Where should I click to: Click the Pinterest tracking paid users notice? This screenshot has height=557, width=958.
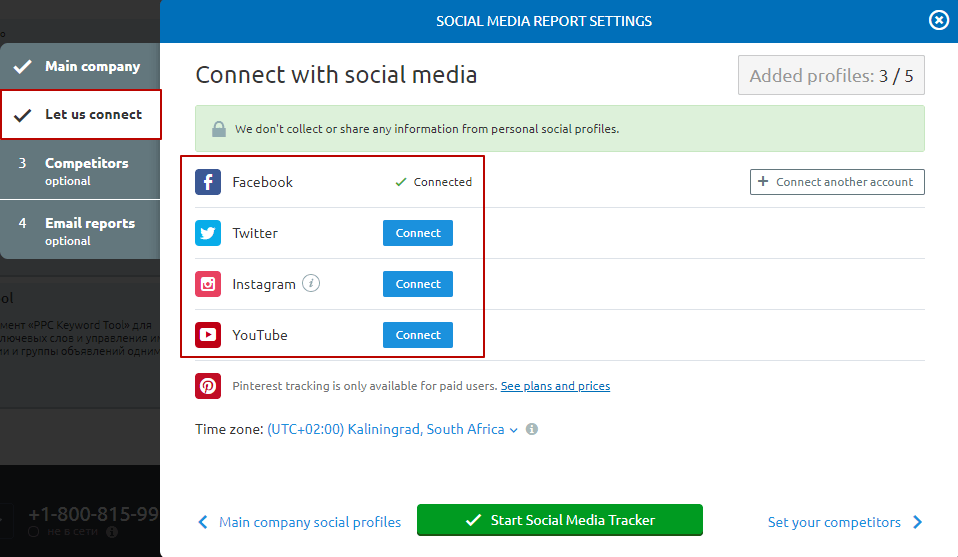pos(365,386)
